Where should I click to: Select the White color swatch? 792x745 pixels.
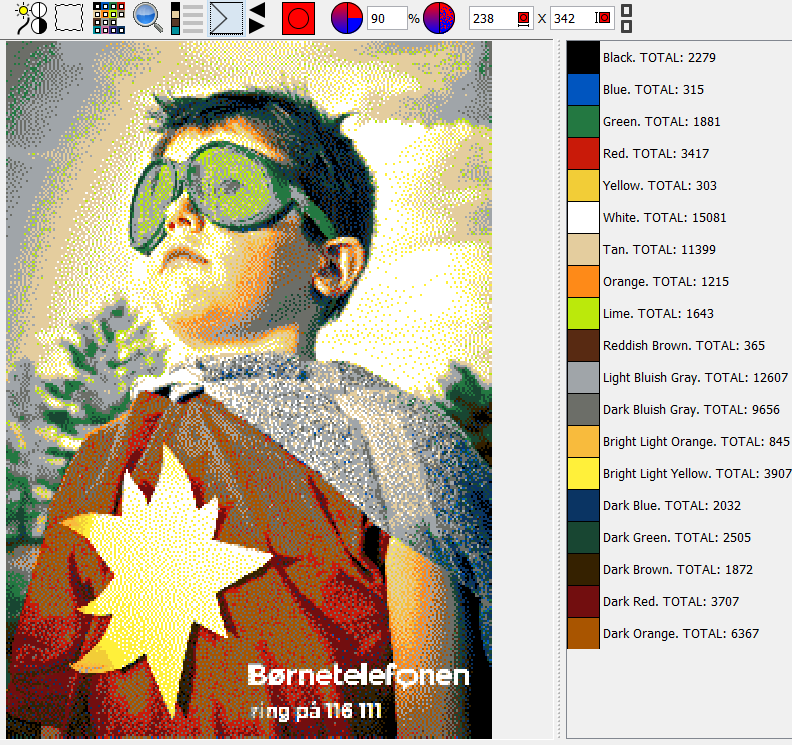coord(583,218)
